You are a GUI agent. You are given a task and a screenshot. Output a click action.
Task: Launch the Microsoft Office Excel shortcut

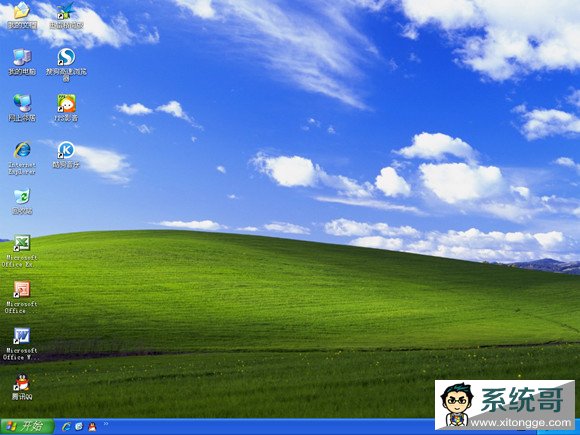(x=21, y=251)
